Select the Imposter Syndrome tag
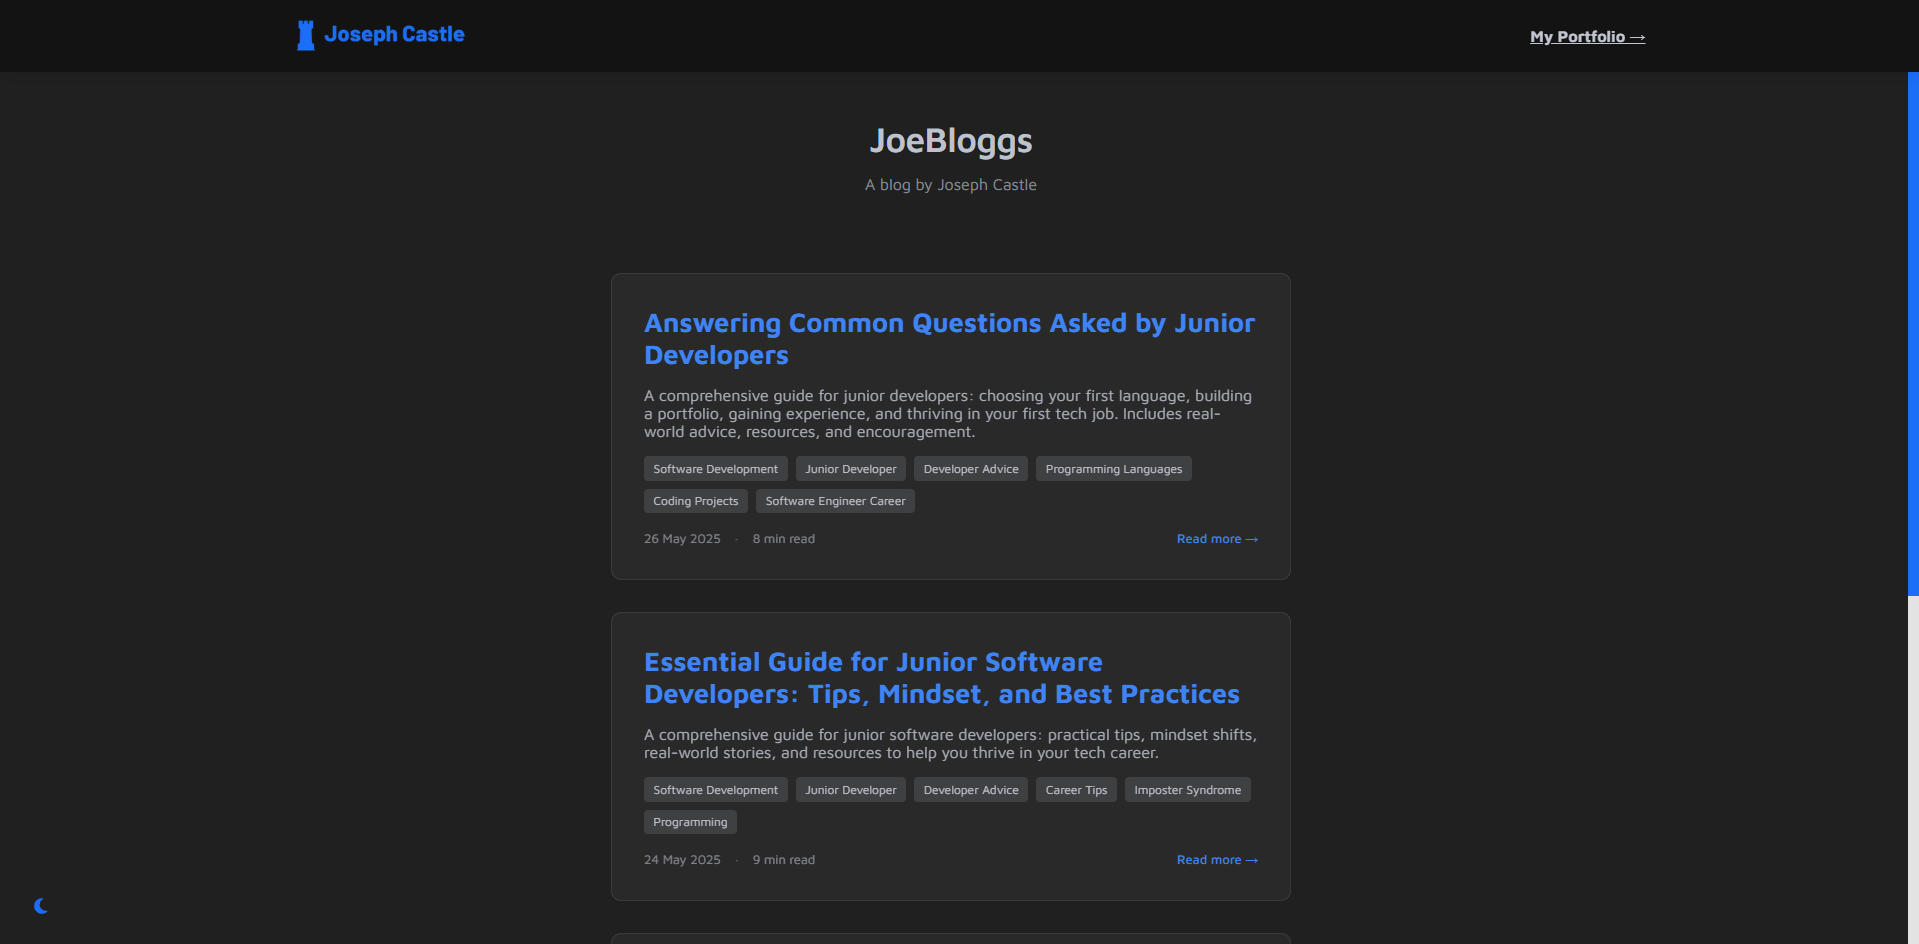The image size is (1919, 944). 1187,789
